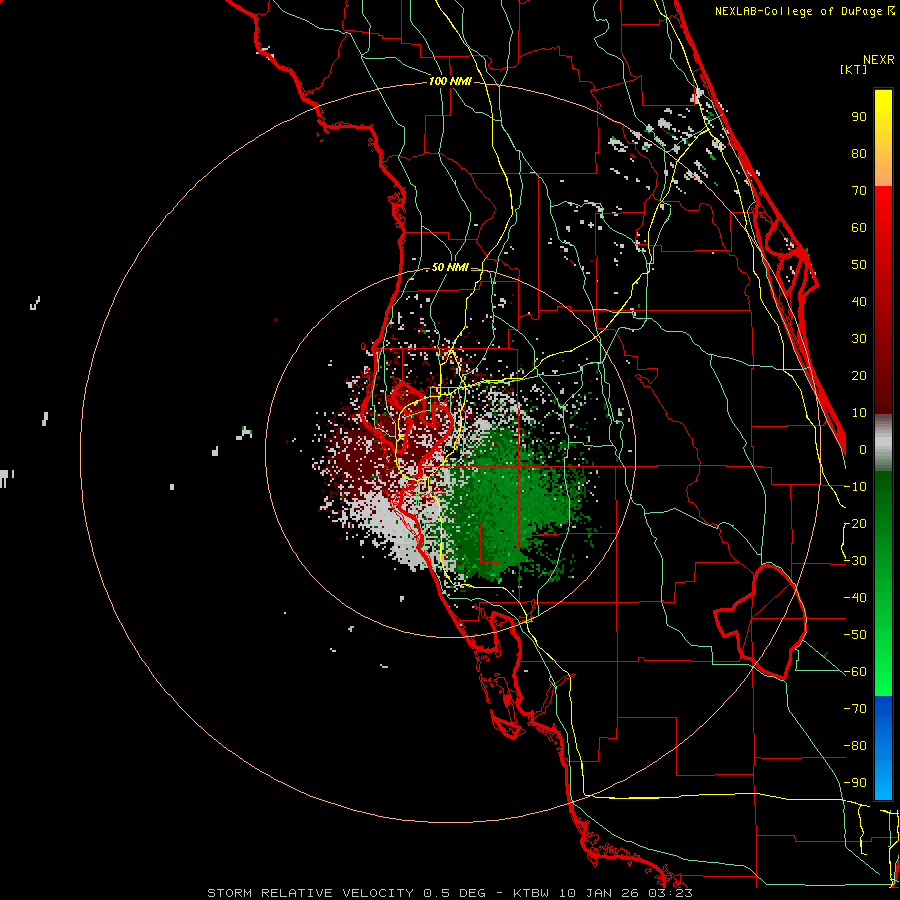Image resolution: width=900 pixels, height=900 pixels.
Task: Click the positive 30 knot scale label
Action: pos(859,339)
